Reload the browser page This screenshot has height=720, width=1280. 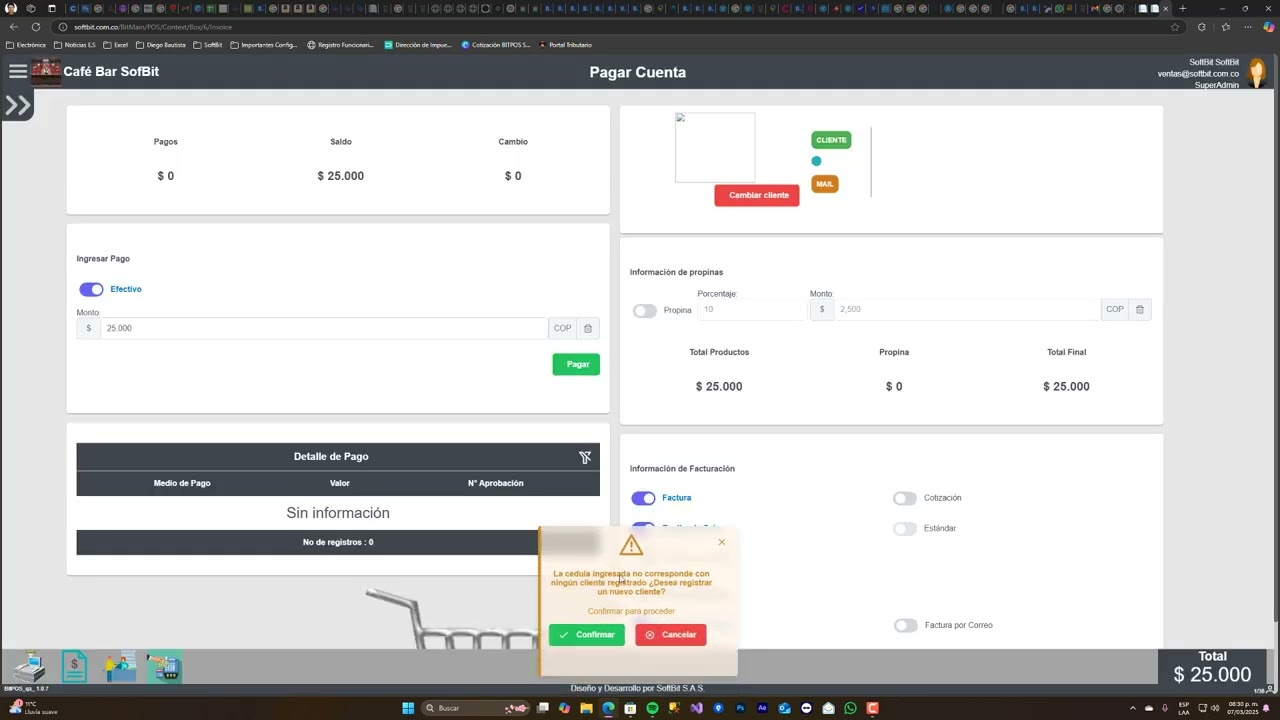[36, 27]
